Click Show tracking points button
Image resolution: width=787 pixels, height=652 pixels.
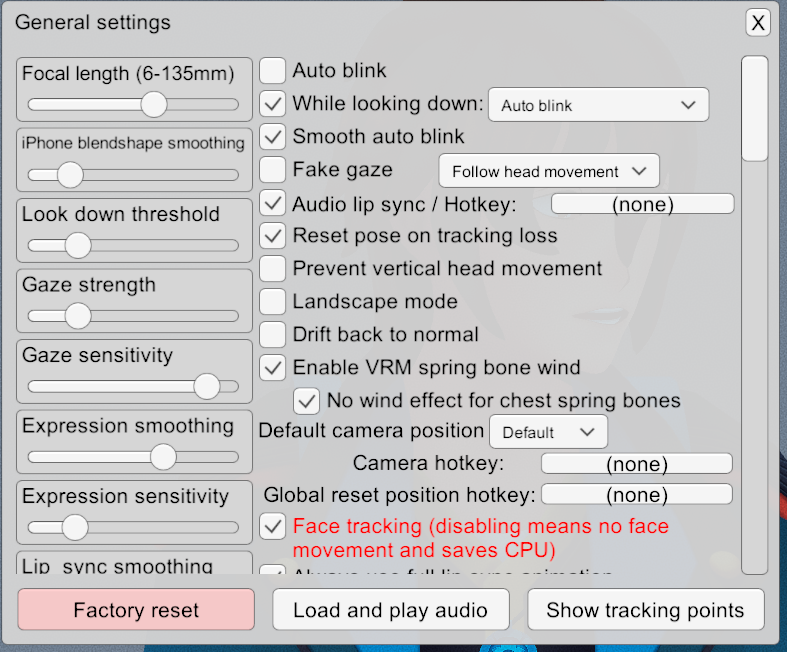click(645, 610)
